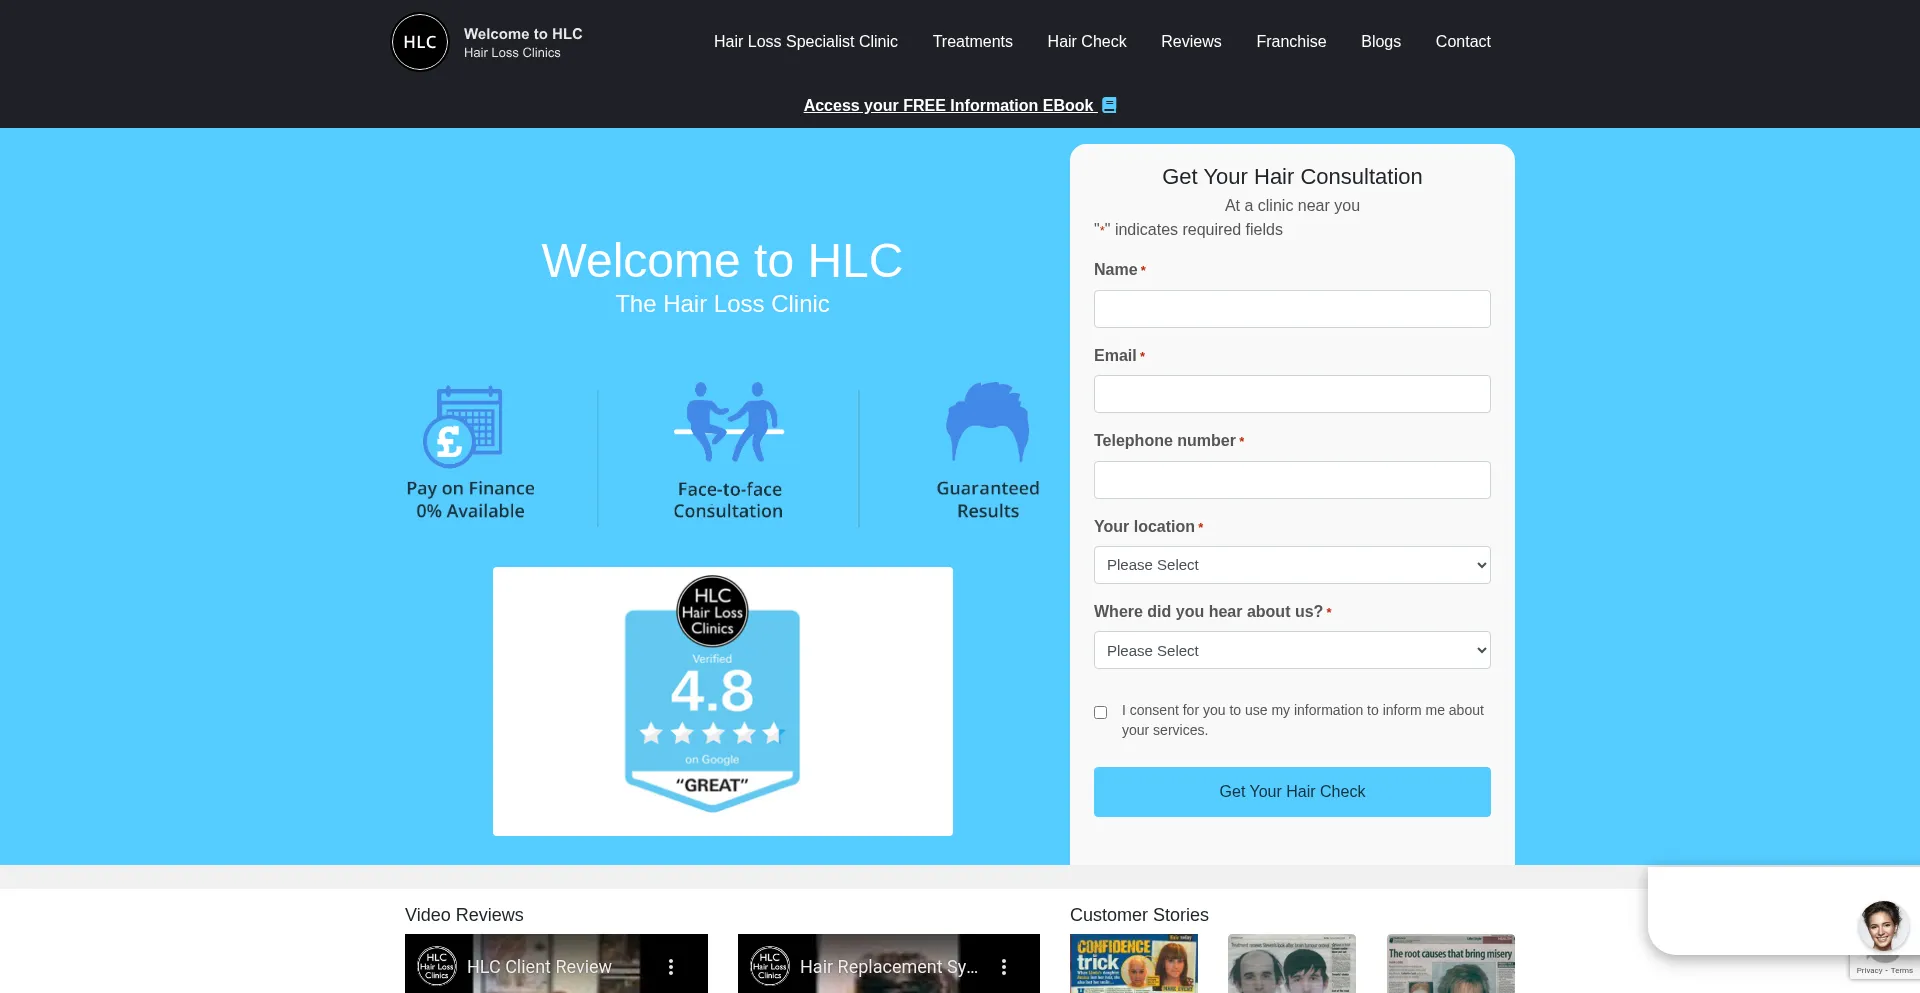Focus the Name input field
This screenshot has width=1920, height=993.
coord(1292,309)
